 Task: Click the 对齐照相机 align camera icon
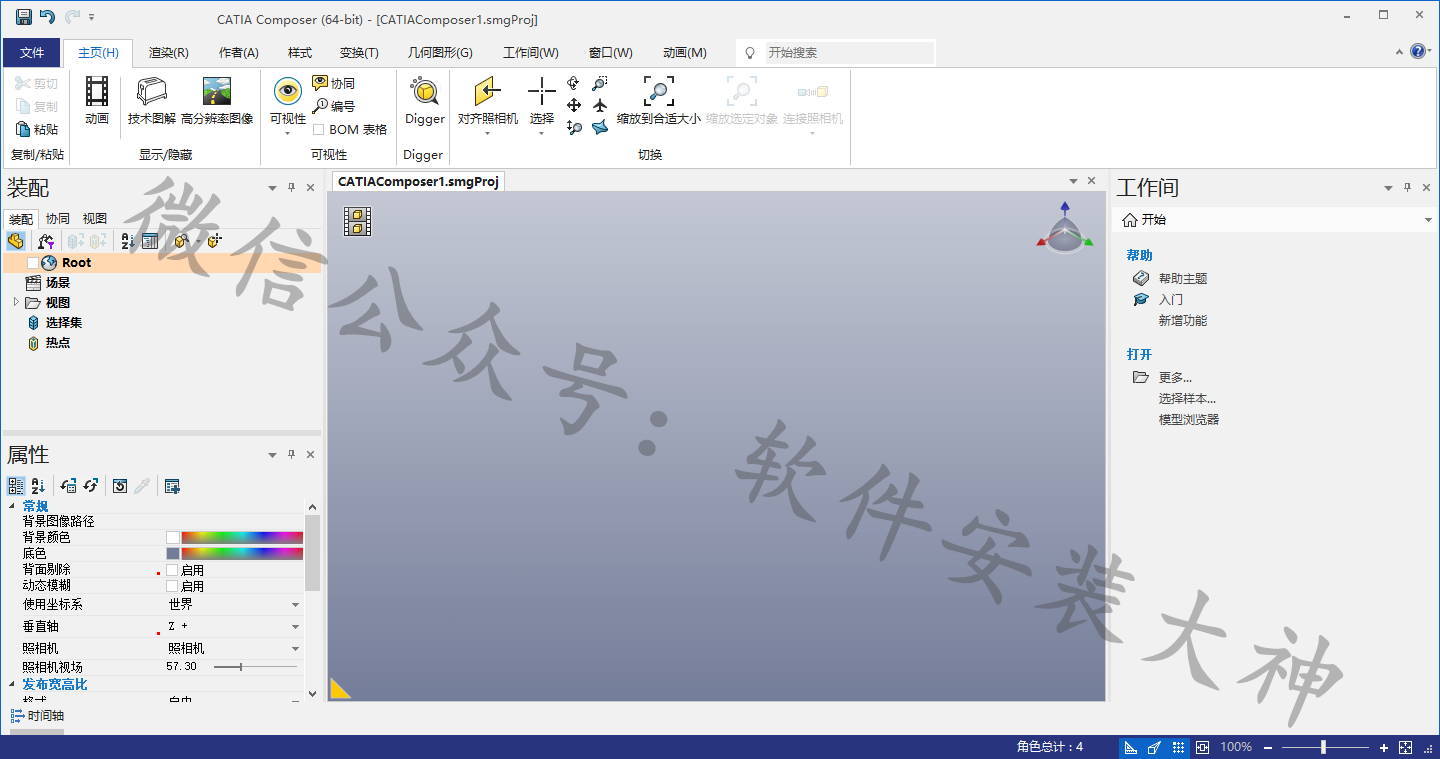click(487, 92)
